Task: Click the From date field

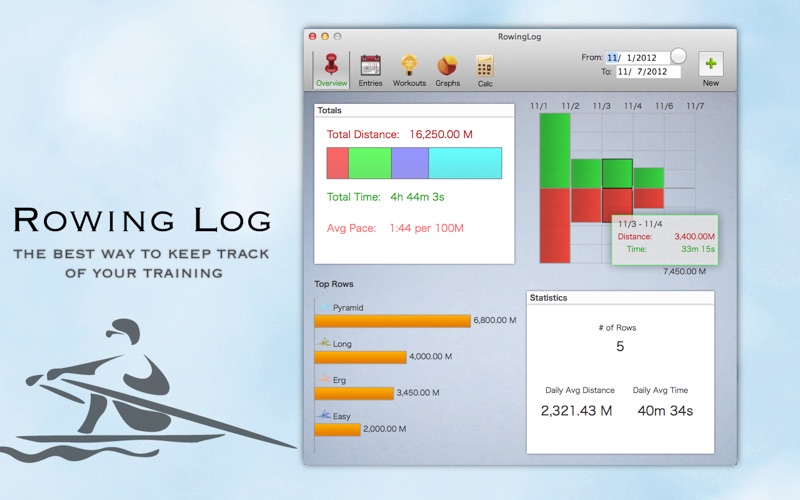Action: click(x=637, y=58)
